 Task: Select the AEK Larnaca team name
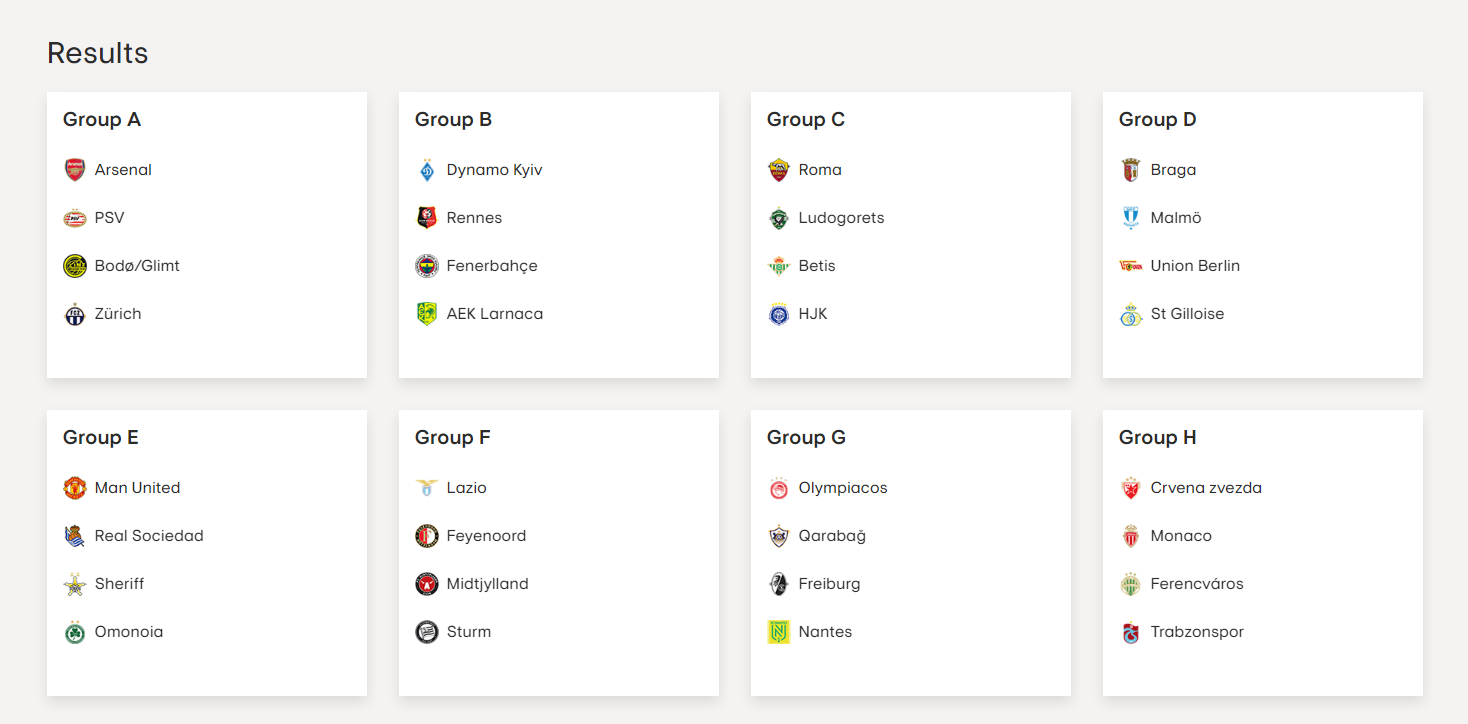point(495,314)
